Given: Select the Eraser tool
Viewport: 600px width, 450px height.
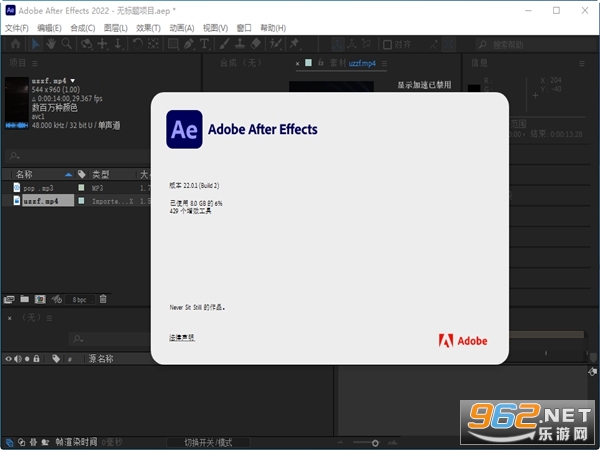Looking at the screenshot, I should [x=256, y=44].
